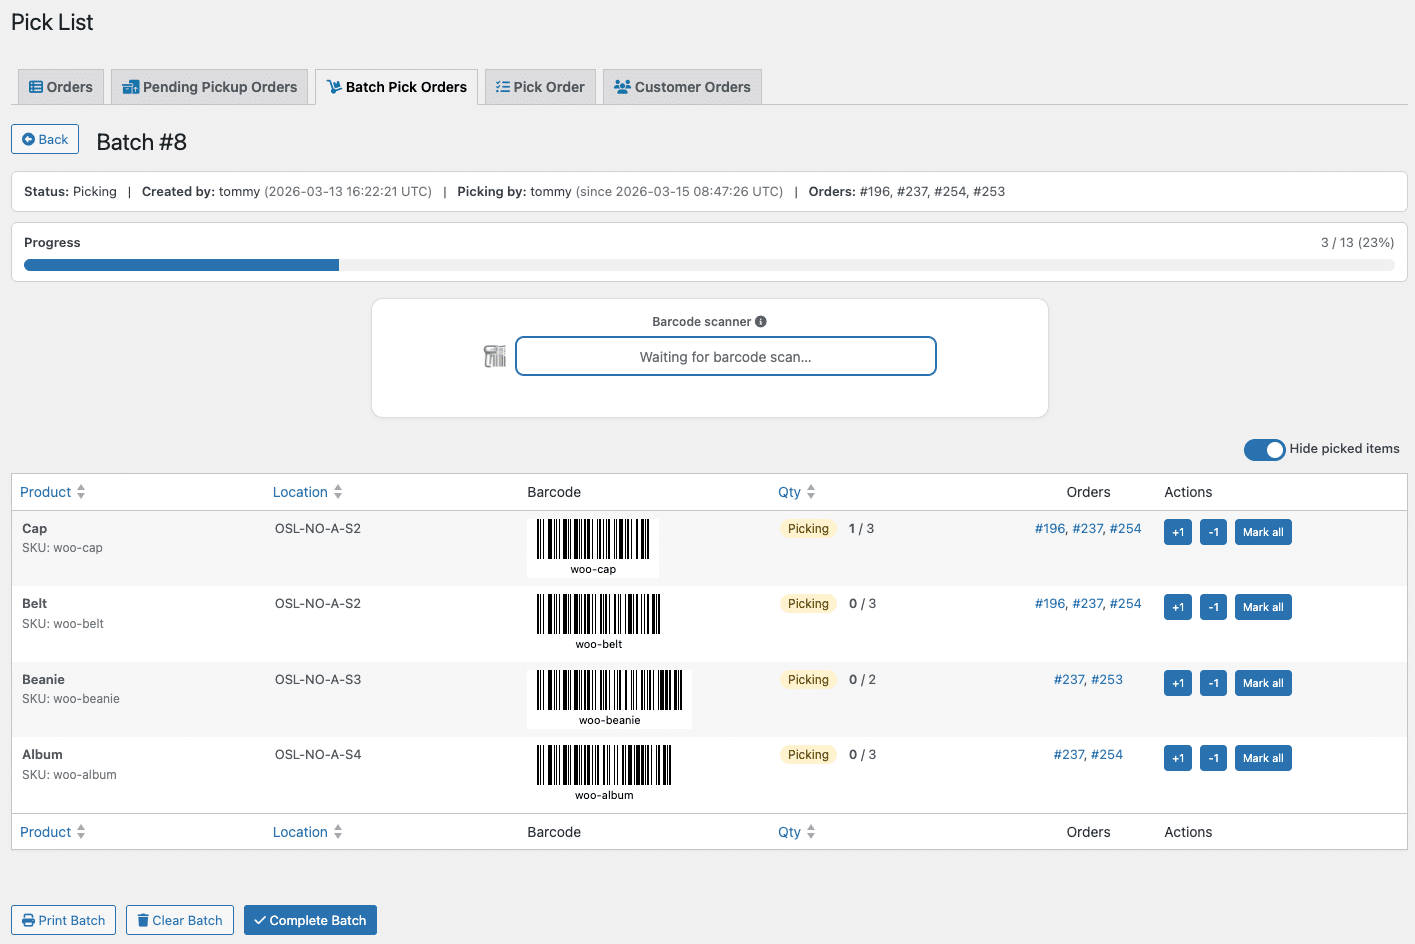Image resolution: width=1415 pixels, height=944 pixels.
Task: Sort table by Qty column header
Action: [x=789, y=492]
